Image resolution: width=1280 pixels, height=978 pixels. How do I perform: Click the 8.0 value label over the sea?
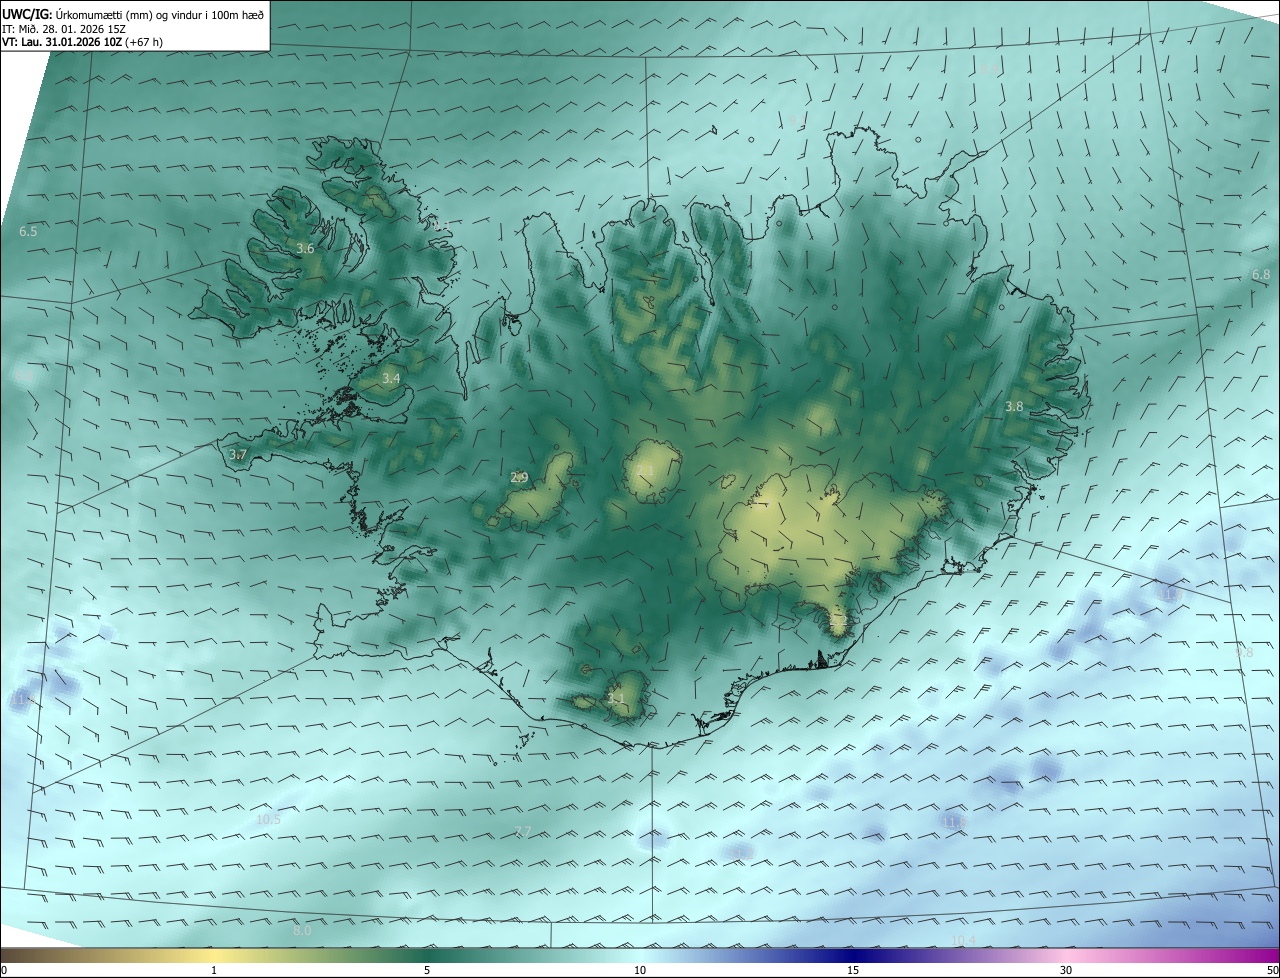click(x=302, y=930)
